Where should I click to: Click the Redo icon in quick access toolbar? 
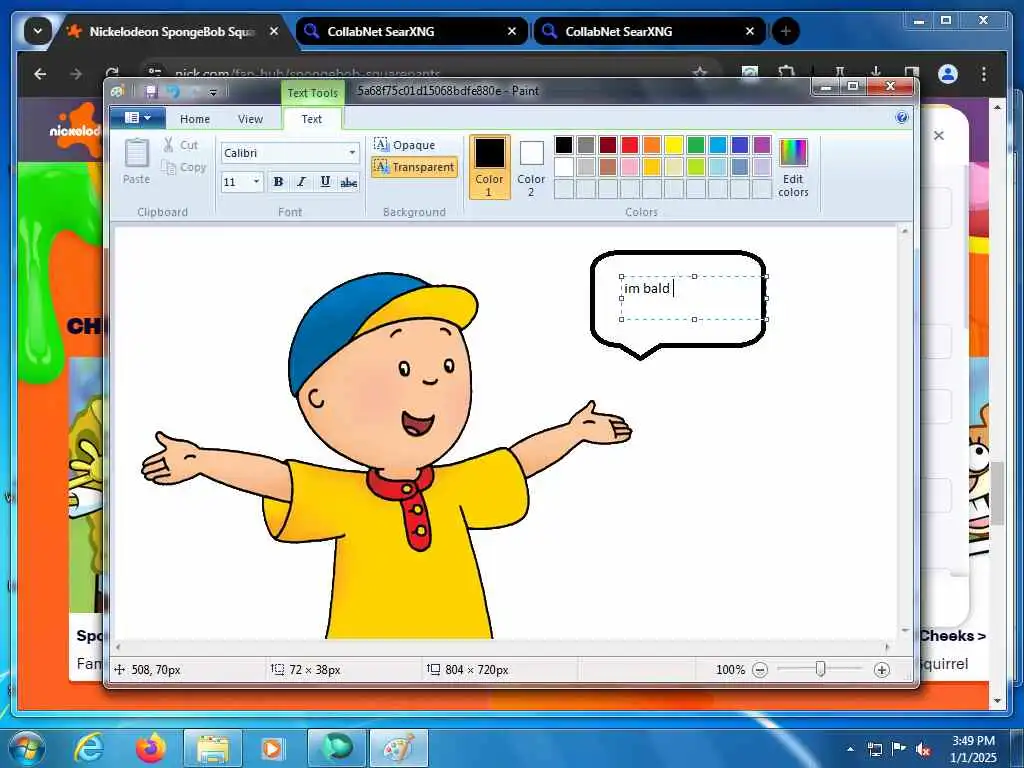[x=195, y=92]
